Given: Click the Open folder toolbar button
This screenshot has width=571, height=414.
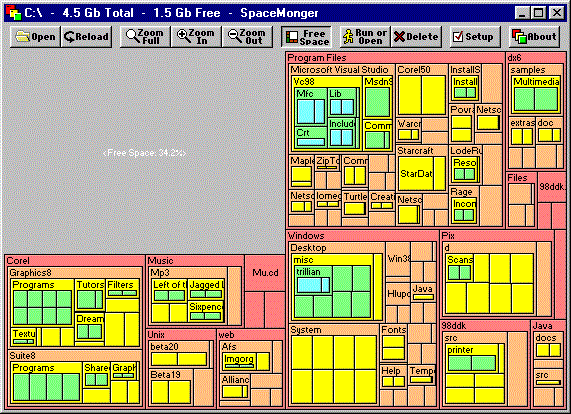Looking at the screenshot, I should coord(35,37).
